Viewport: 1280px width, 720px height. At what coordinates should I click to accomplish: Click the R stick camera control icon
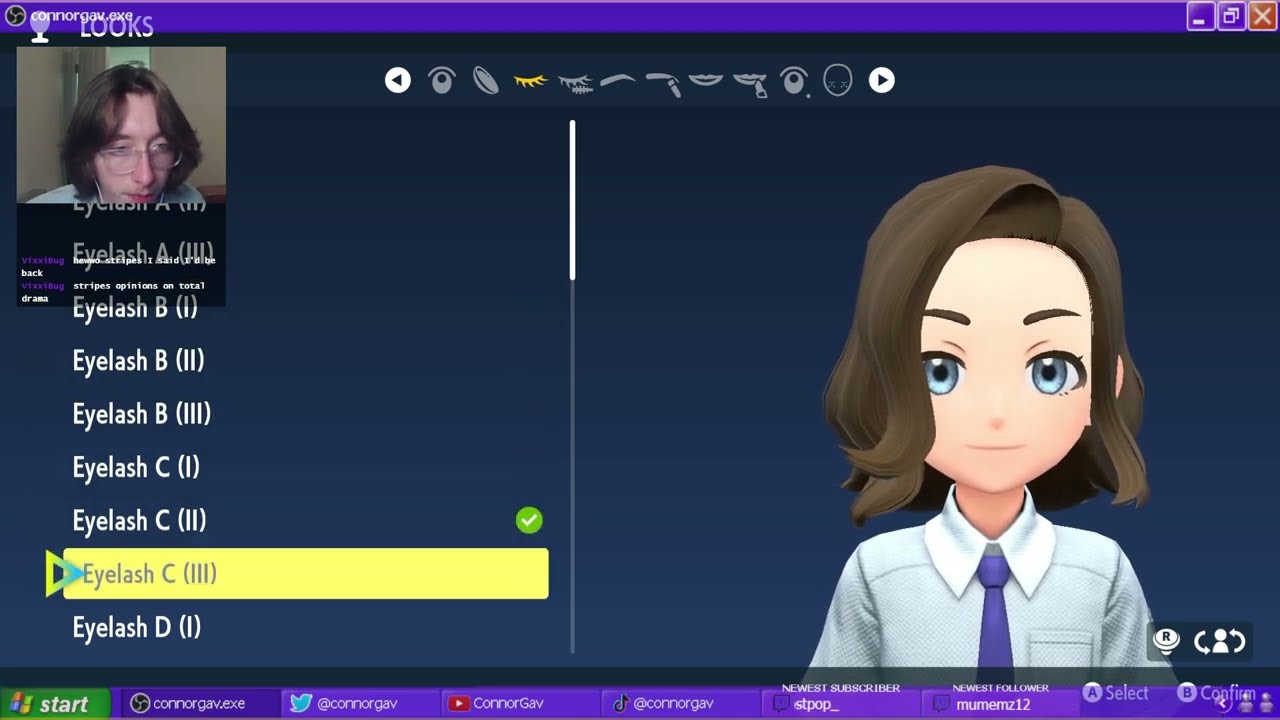point(1166,640)
